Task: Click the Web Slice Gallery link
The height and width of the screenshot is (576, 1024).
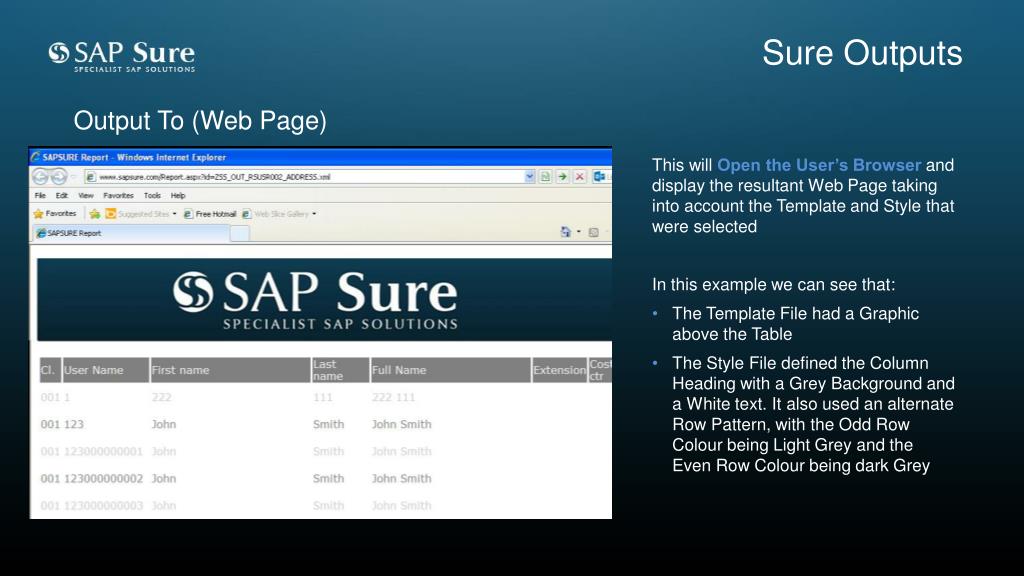Action: click(x=276, y=214)
